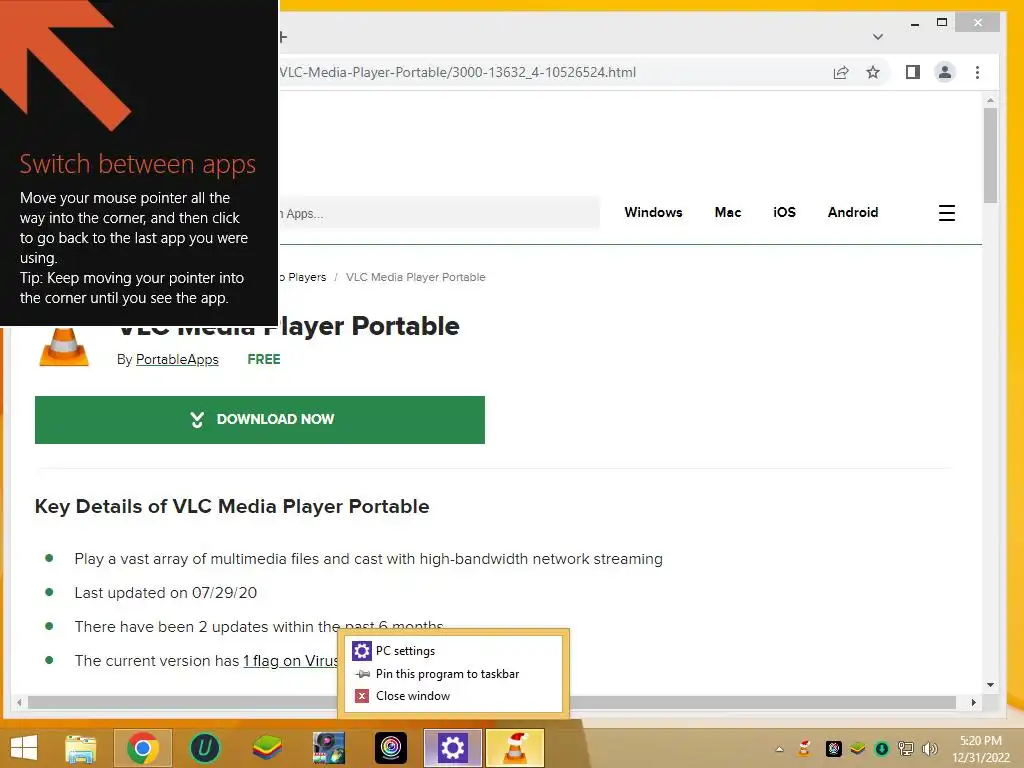
Task: Open the hamburger site menu
Action: point(947,213)
